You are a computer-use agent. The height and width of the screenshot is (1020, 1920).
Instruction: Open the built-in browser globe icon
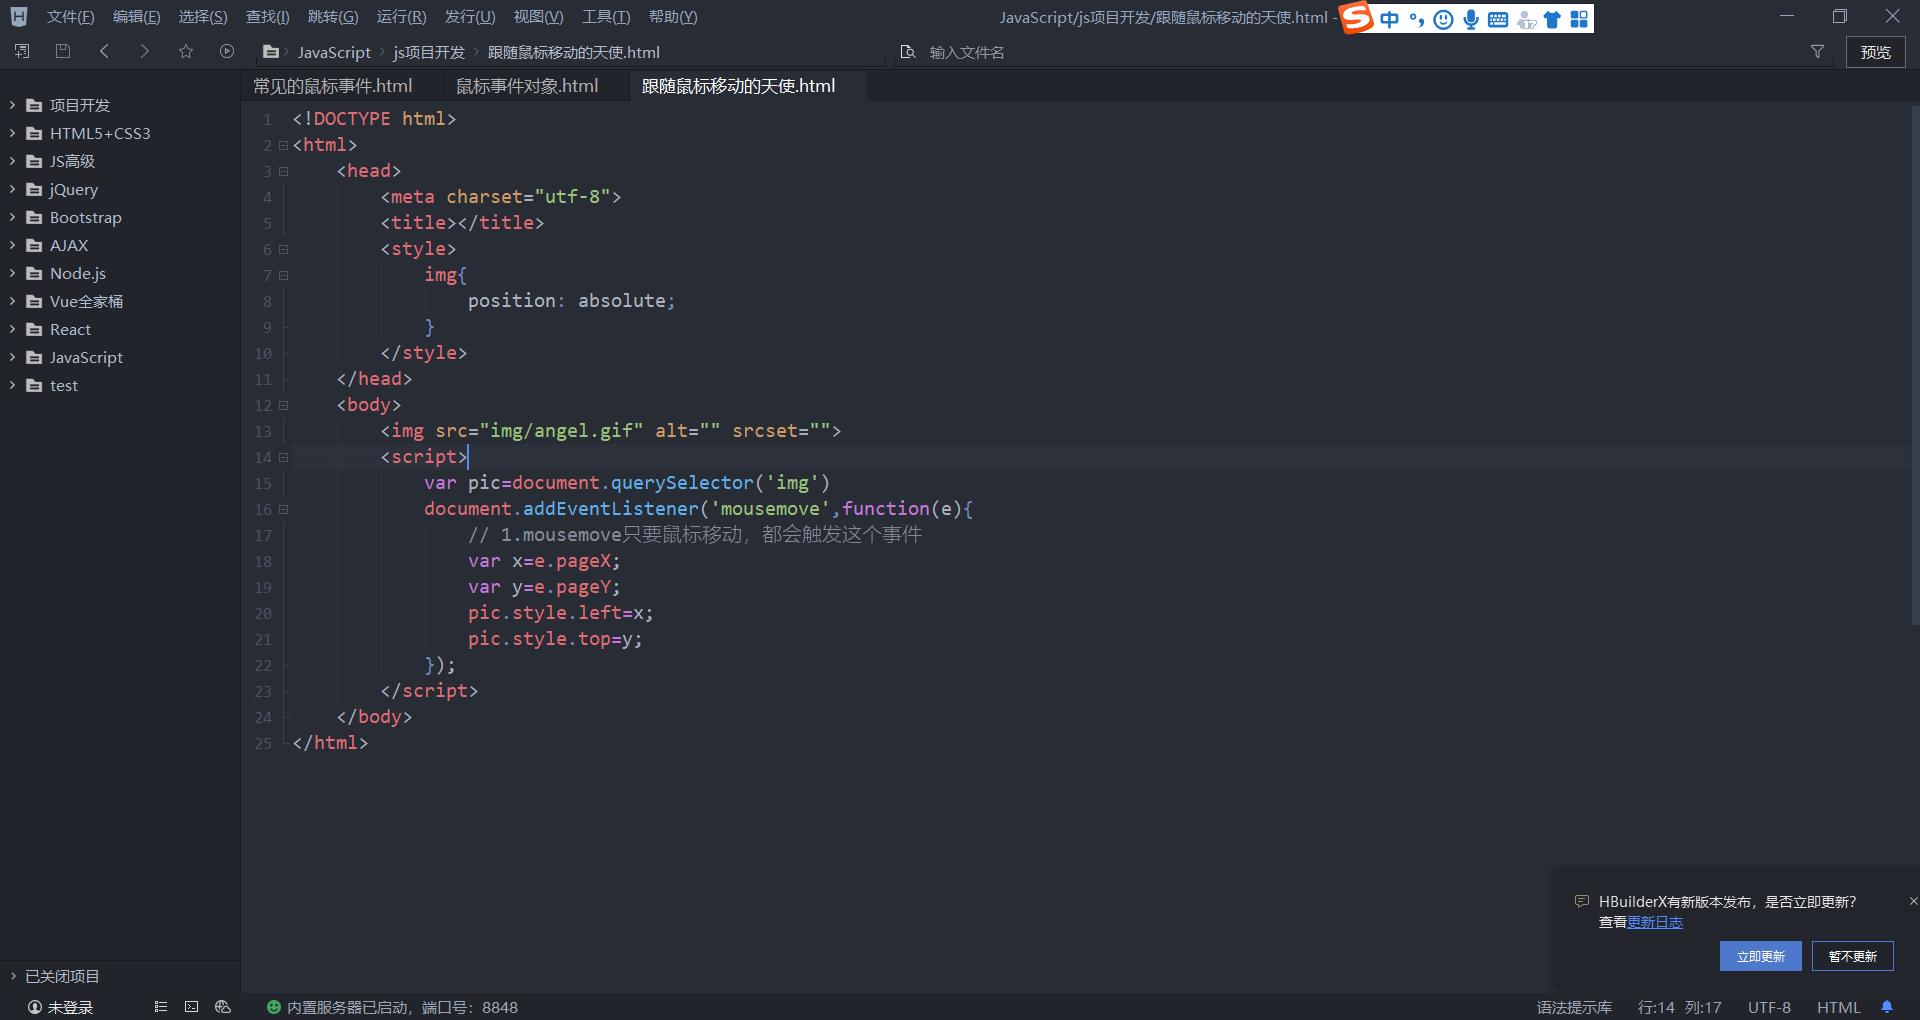(x=223, y=1007)
